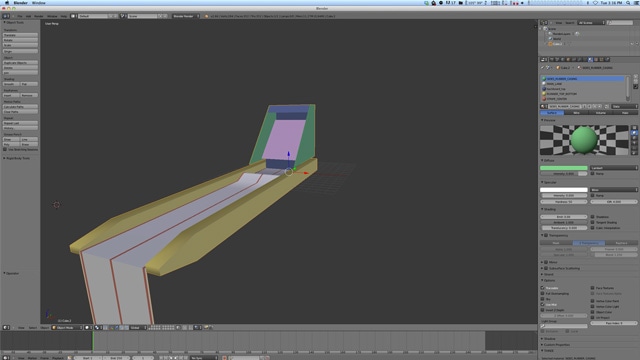640x360 pixels.
Task: Click the Blender info editor type icon
Action: pyautogui.click(x=6, y=16)
